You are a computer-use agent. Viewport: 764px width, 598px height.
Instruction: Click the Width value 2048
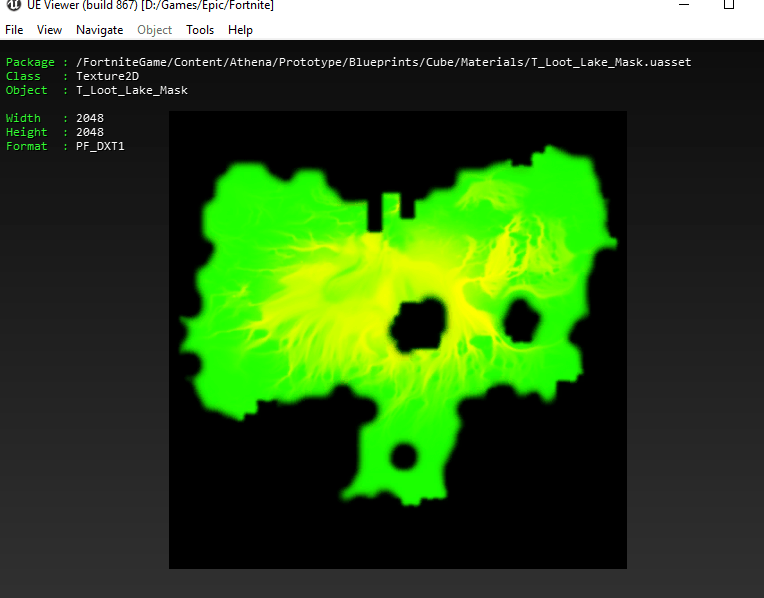pyautogui.click(x=90, y=118)
